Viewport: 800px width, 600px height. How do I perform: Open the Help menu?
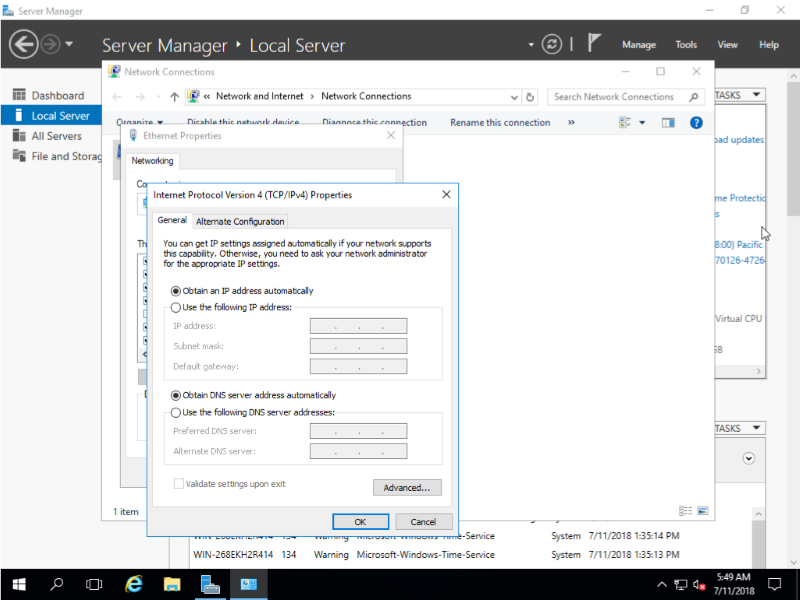click(x=768, y=45)
